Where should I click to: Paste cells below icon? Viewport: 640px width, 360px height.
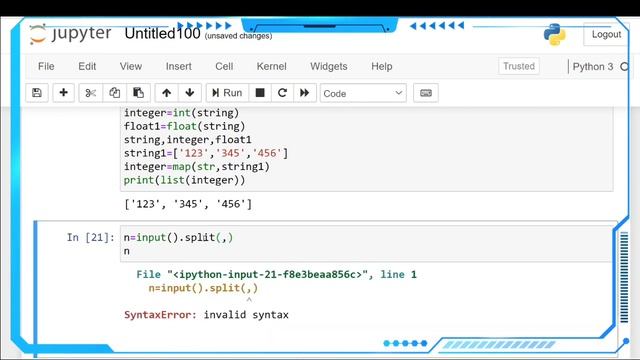[138, 93]
